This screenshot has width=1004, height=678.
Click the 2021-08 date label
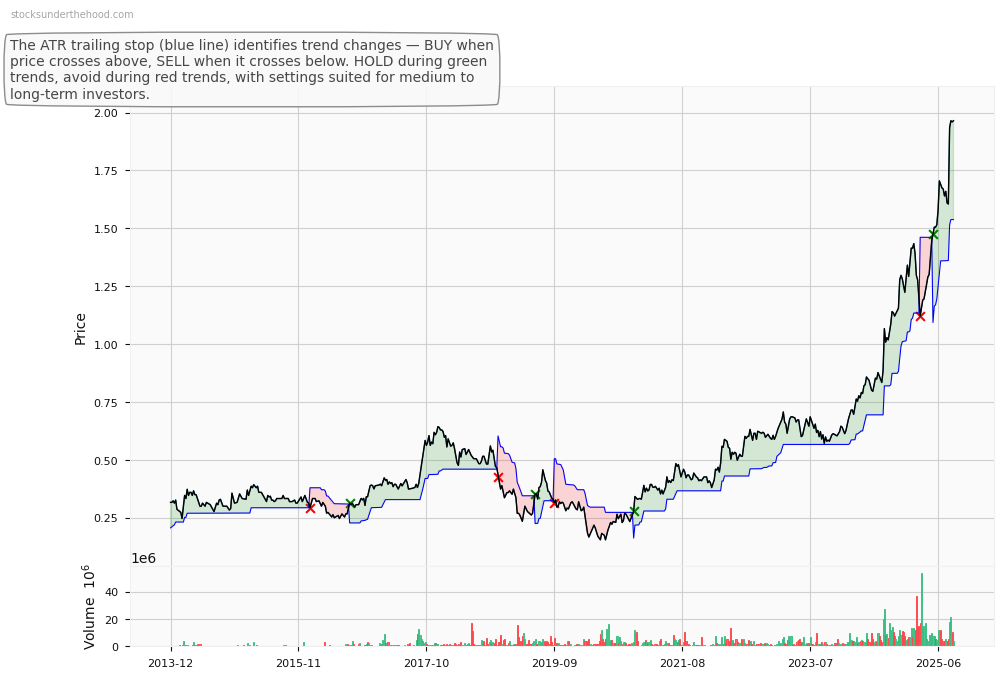pos(683,663)
